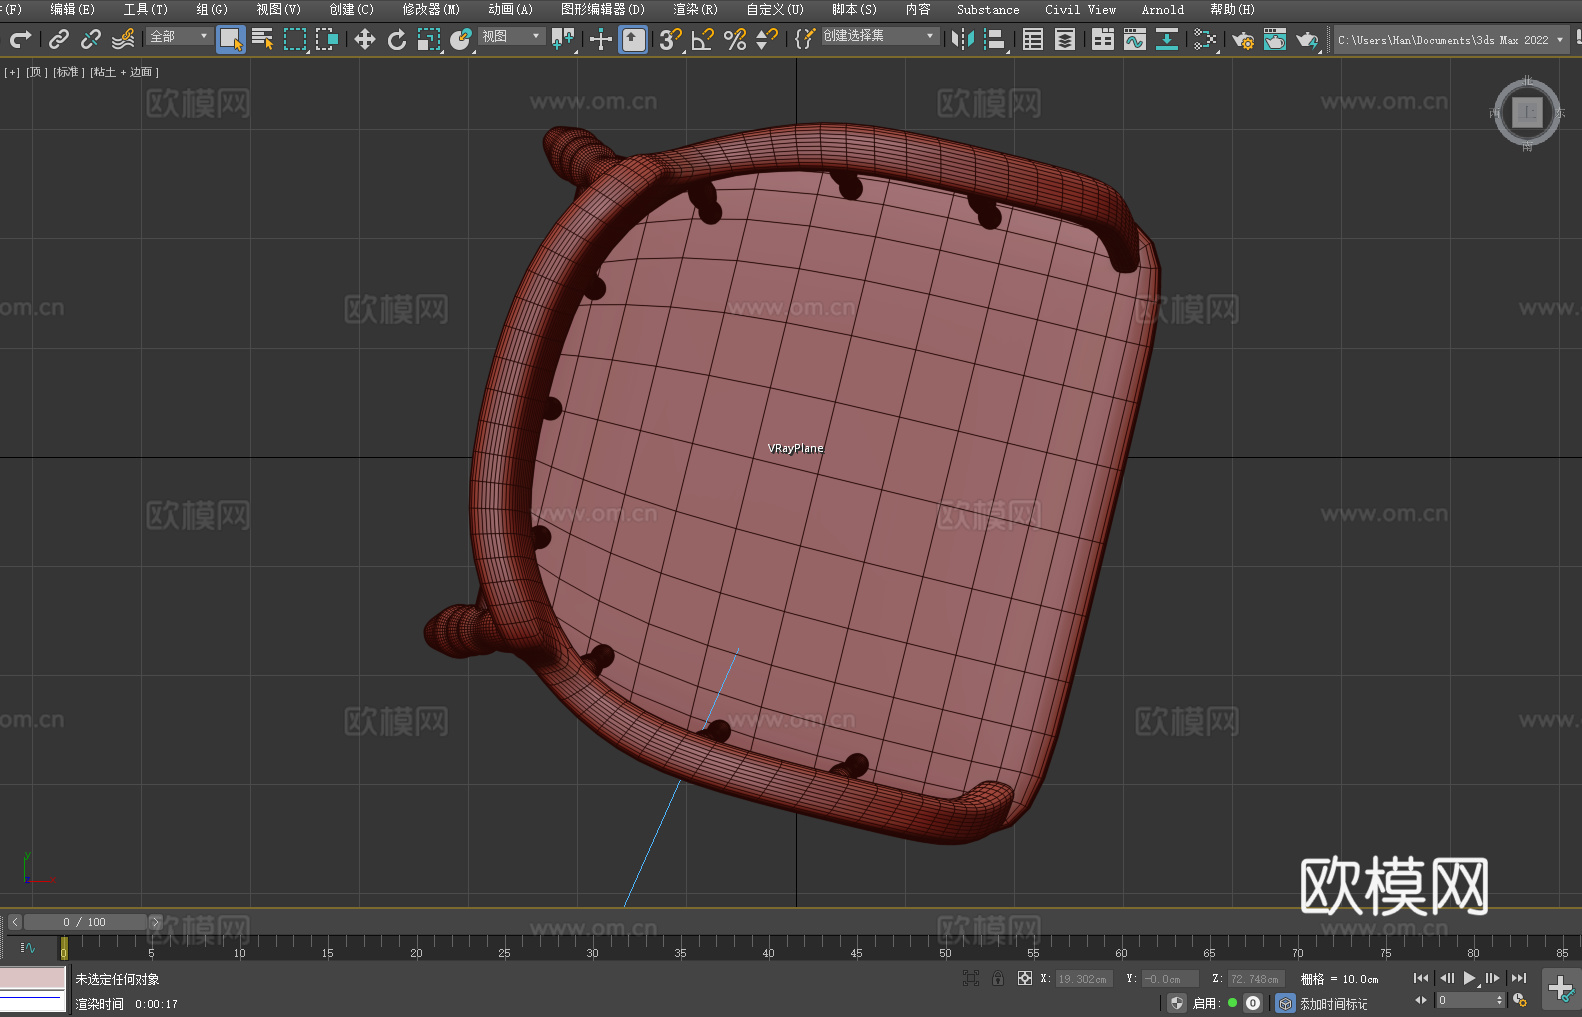
Task: Open the Substance menu
Action: pos(988,9)
